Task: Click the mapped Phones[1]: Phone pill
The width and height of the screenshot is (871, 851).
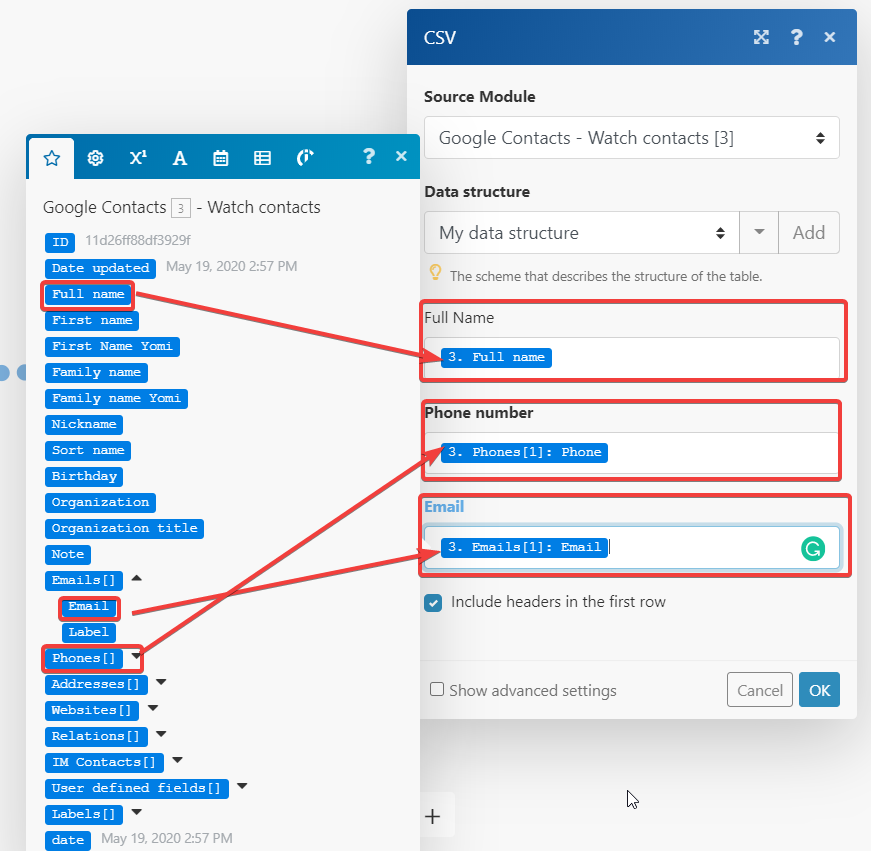Action: click(524, 453)
